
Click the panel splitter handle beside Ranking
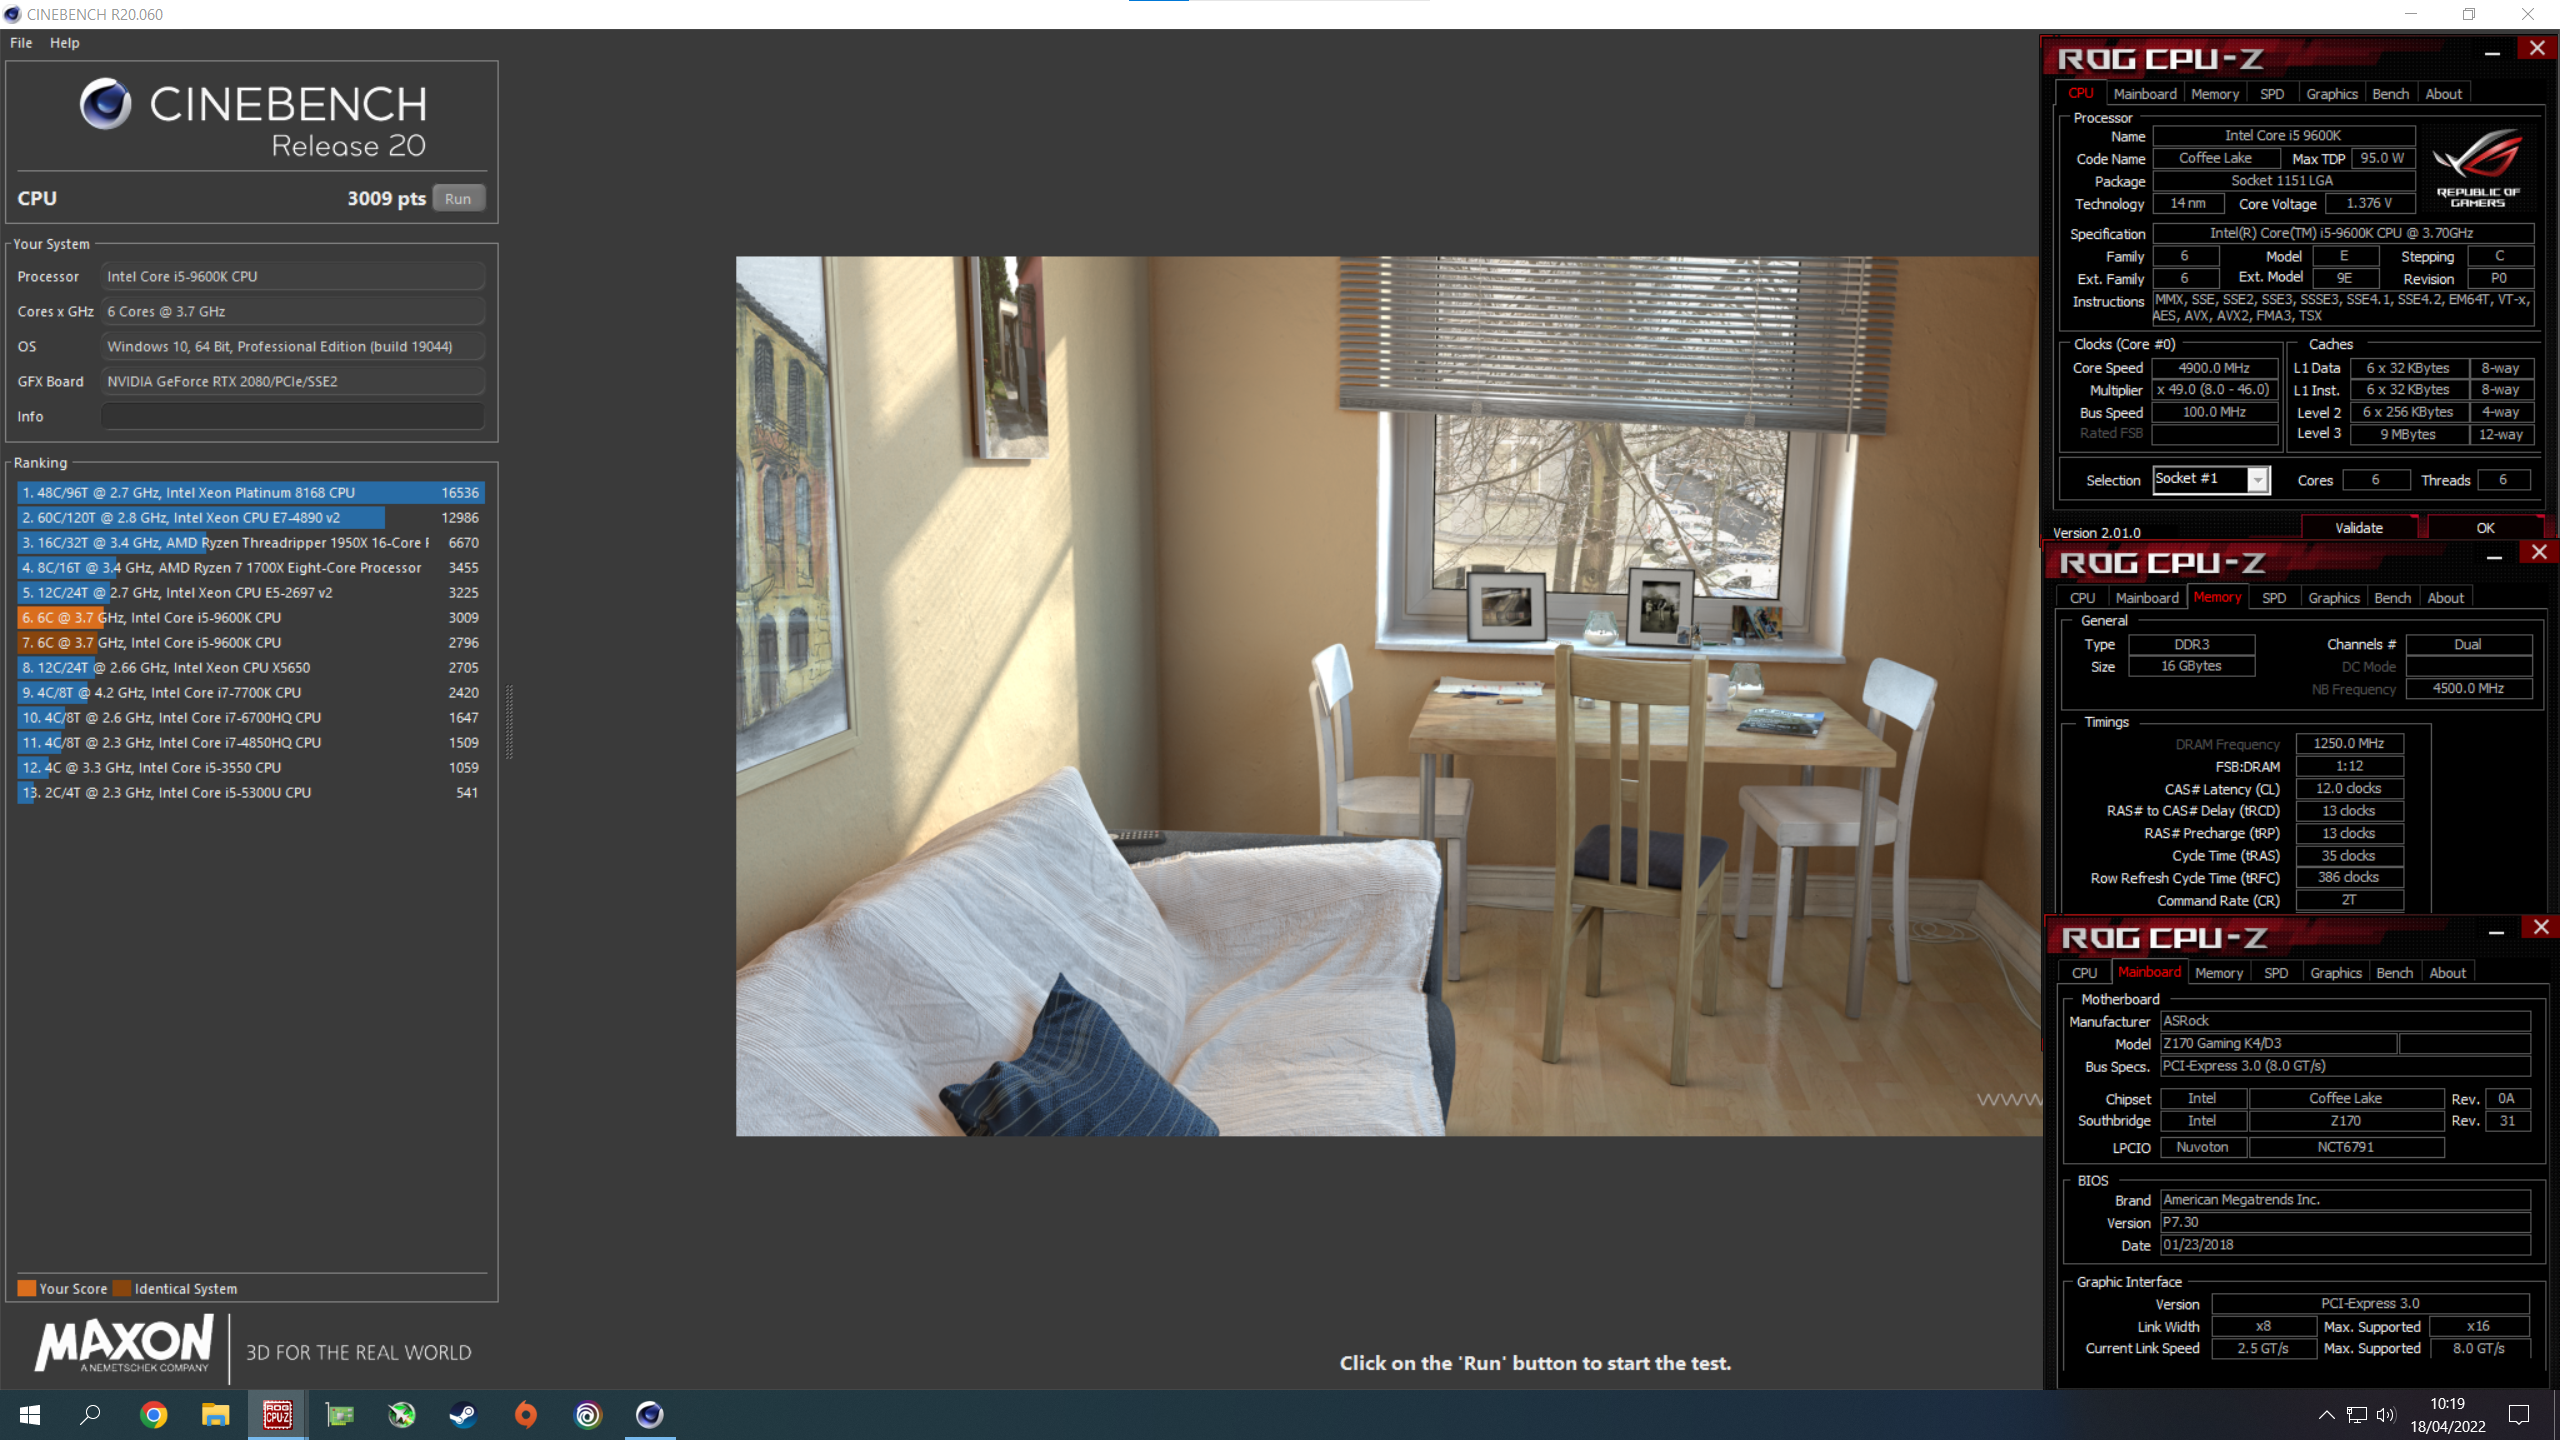pos(510,722)
